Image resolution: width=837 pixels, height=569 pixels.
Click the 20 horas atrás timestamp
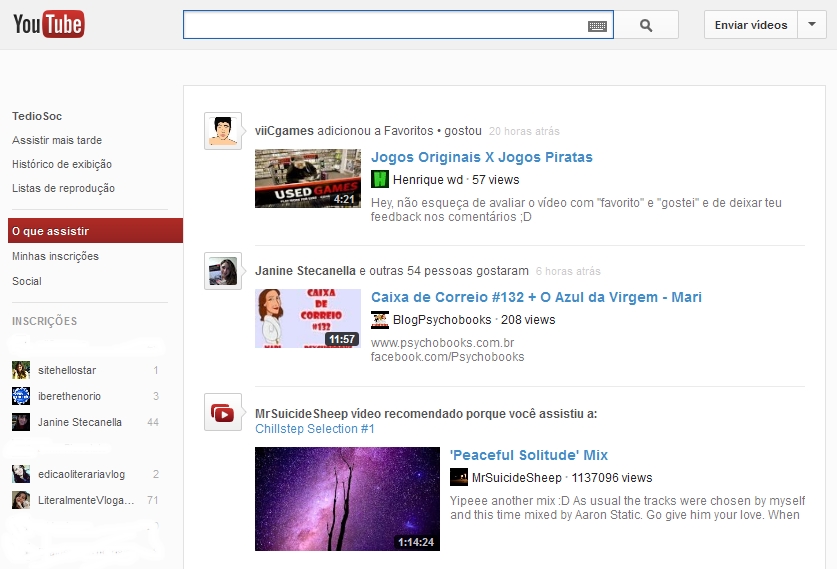tap(524, 131)
